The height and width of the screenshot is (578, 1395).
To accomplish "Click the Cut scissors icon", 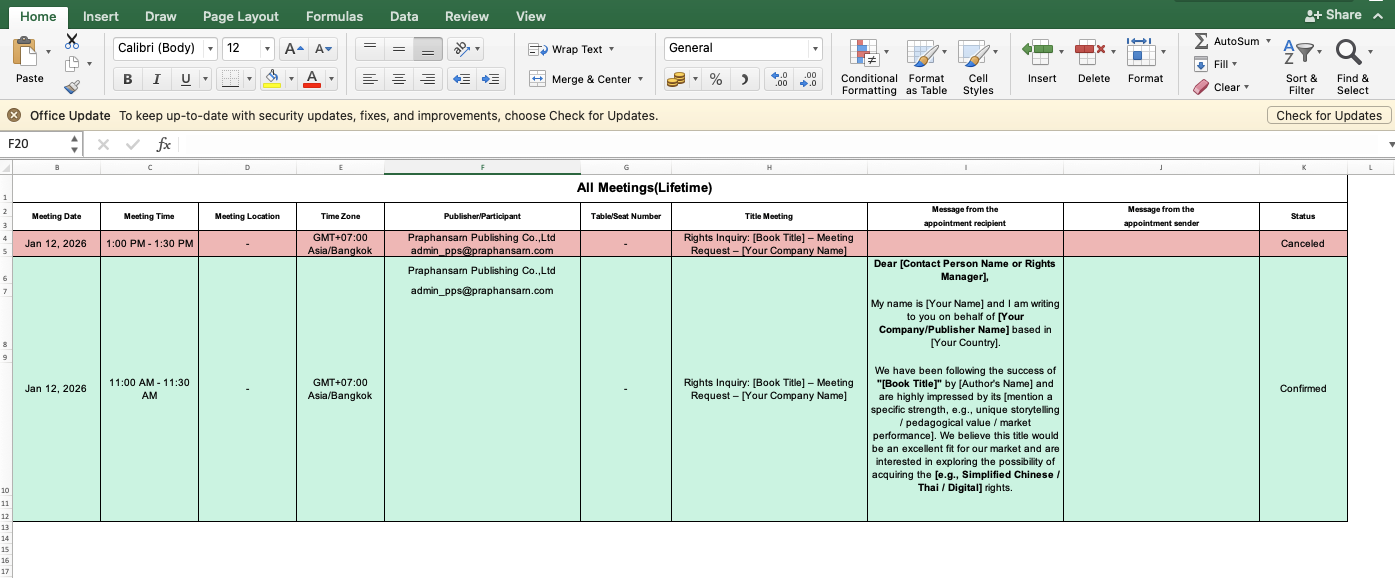I will coord(72,42).
